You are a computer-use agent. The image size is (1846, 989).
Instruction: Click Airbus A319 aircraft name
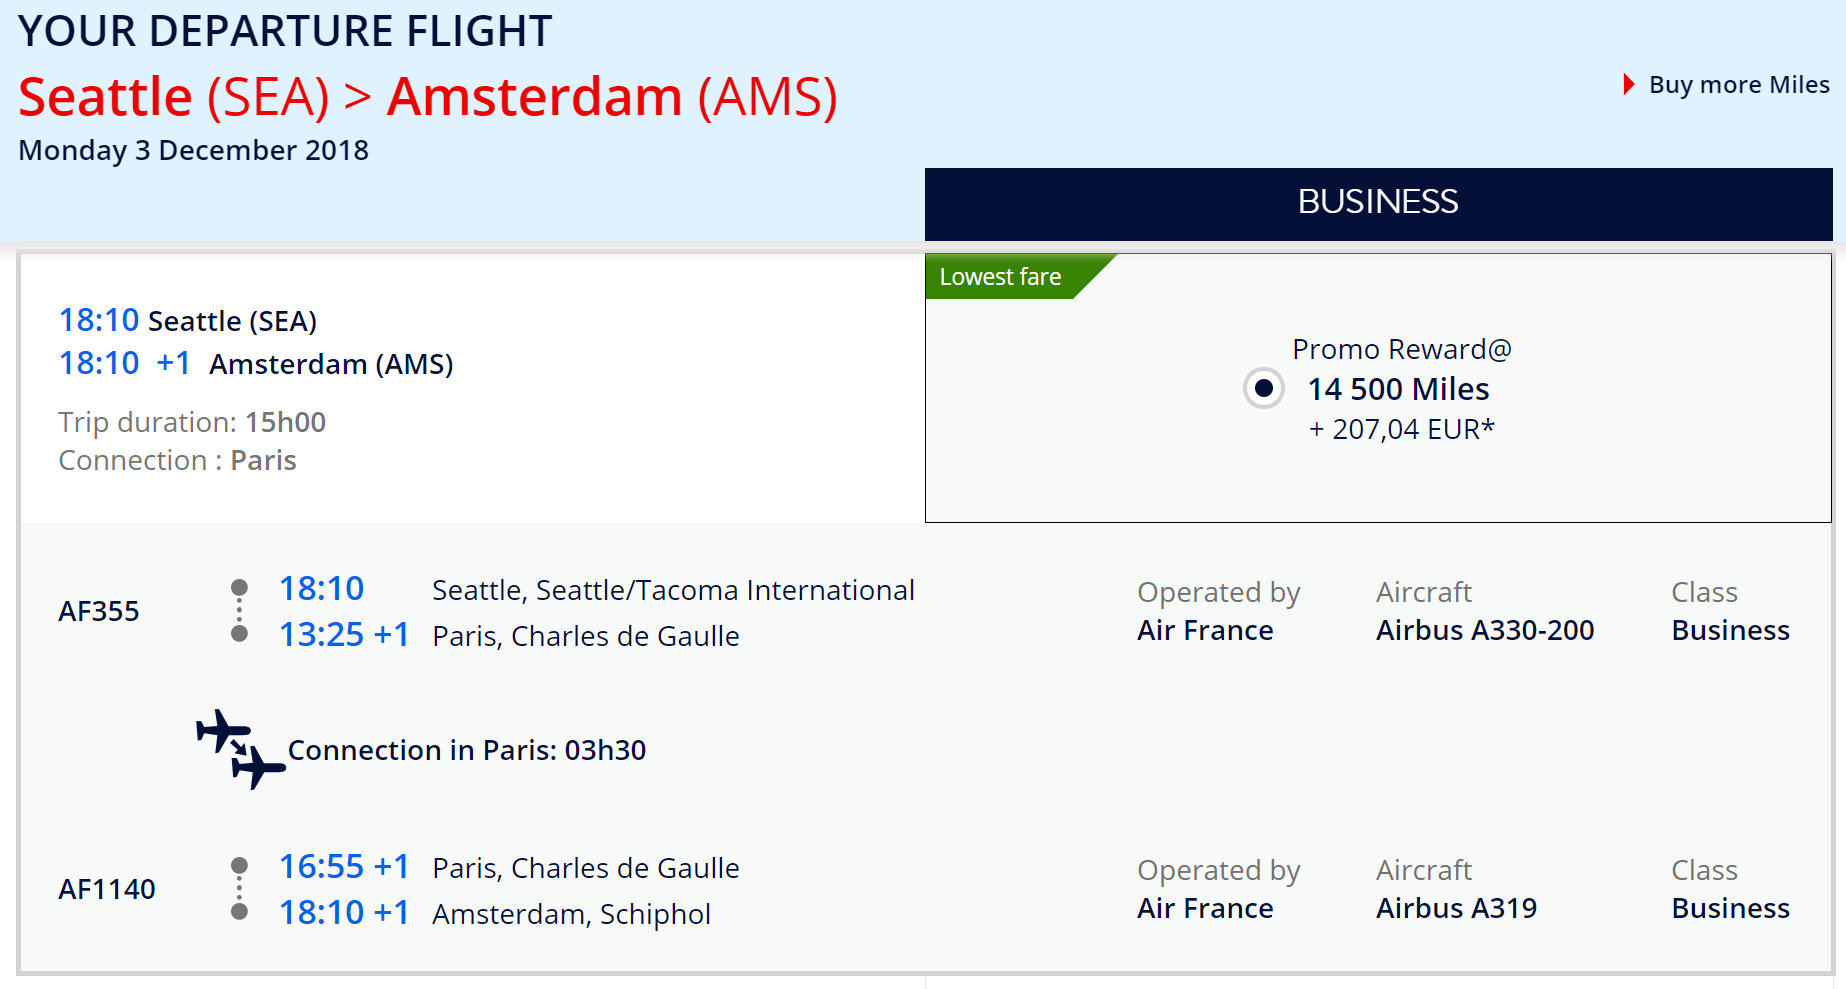coord(1456,908)
